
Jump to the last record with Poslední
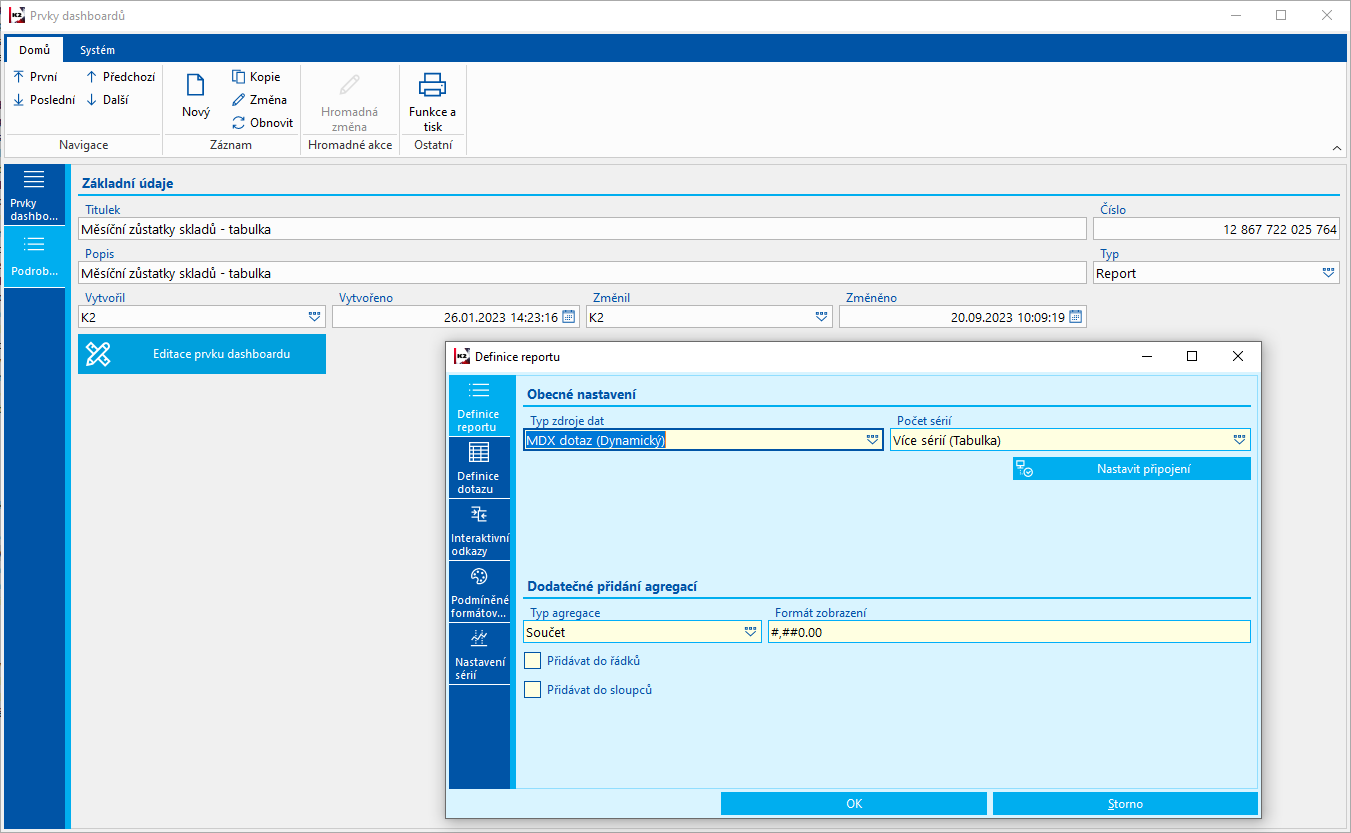[x=44, y=100]
